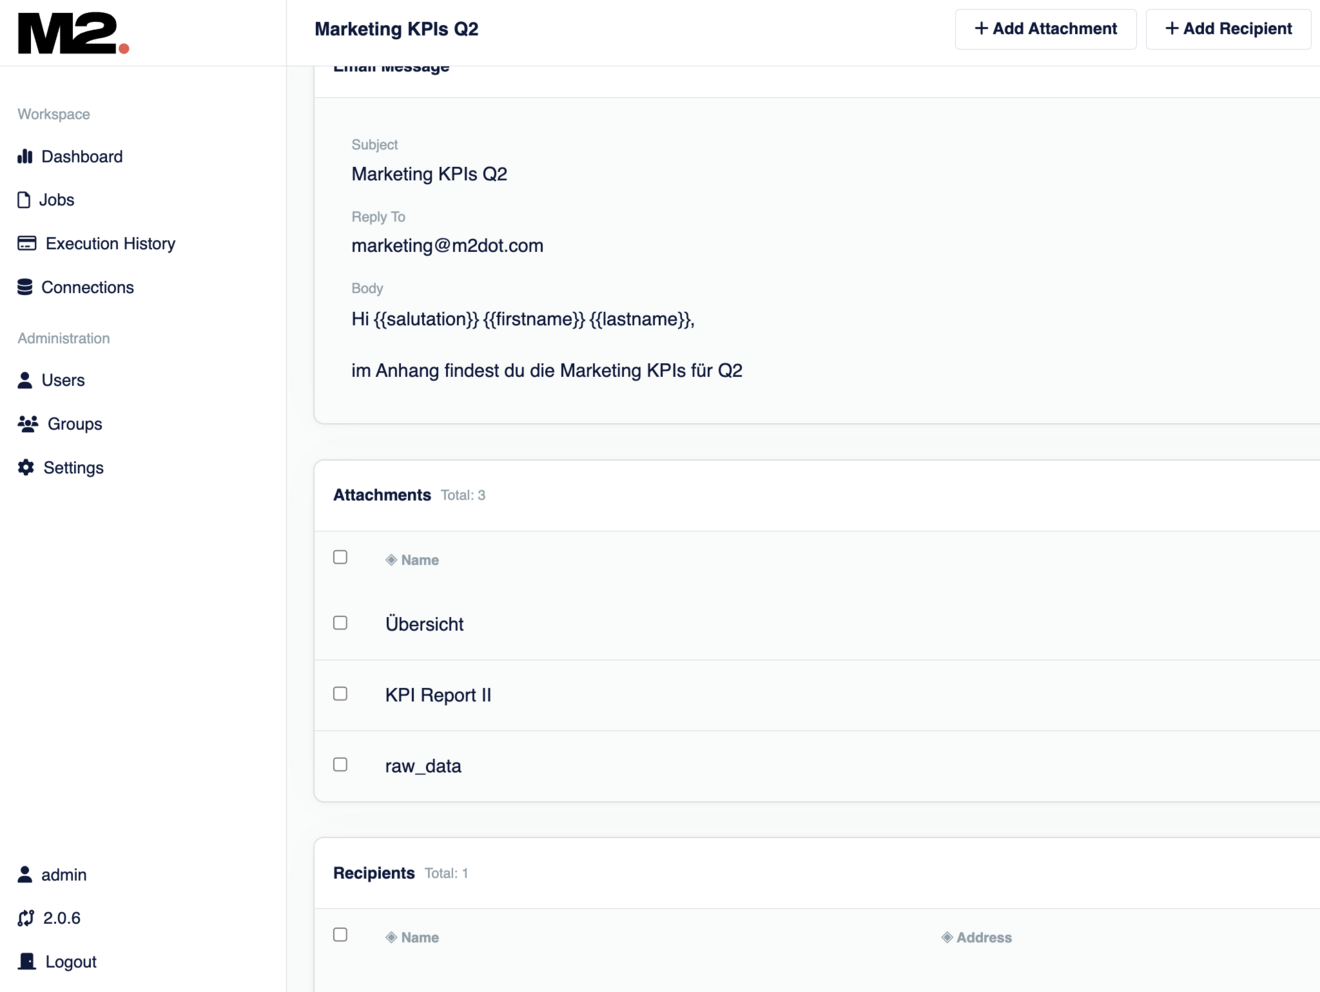Toggle sorting on the Recipients Name header
This screenshot has width=1320, height=992.
coord(412,937)
